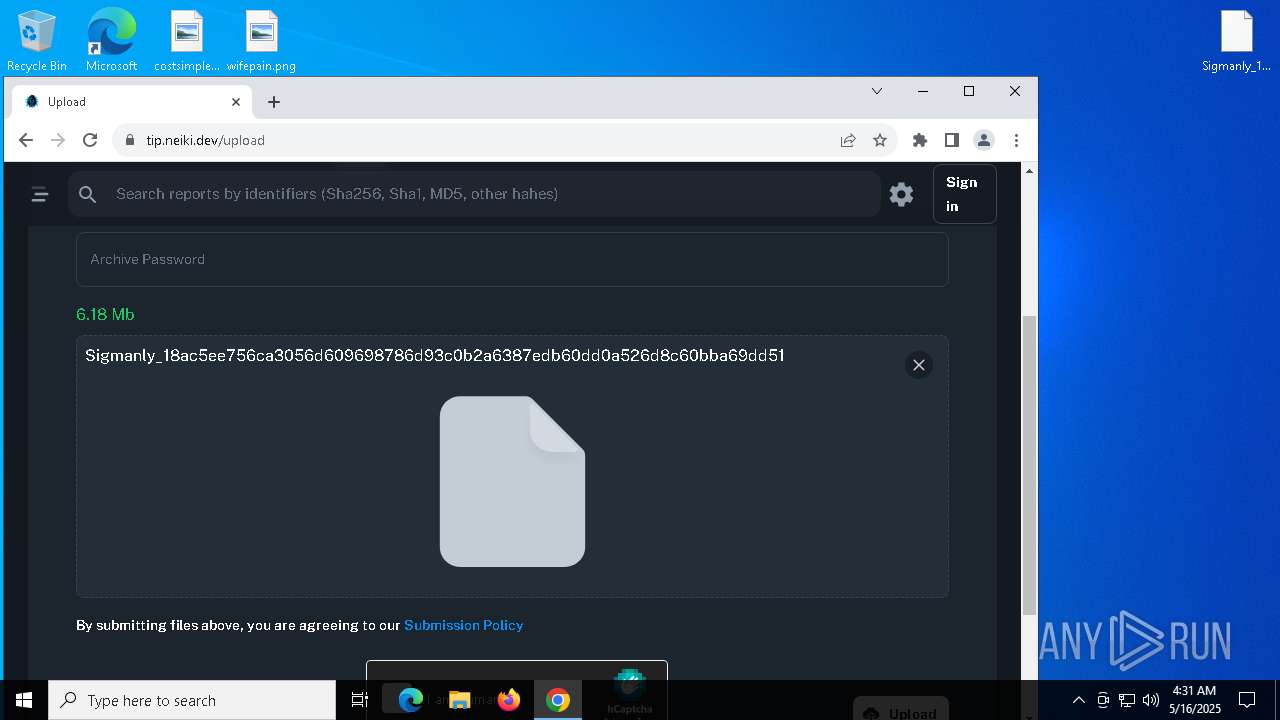The width and height of the screenshot is (1280, 720).
Task: Click the address bar URL tip.neiki.dev/upload
Action: [205, 140]
